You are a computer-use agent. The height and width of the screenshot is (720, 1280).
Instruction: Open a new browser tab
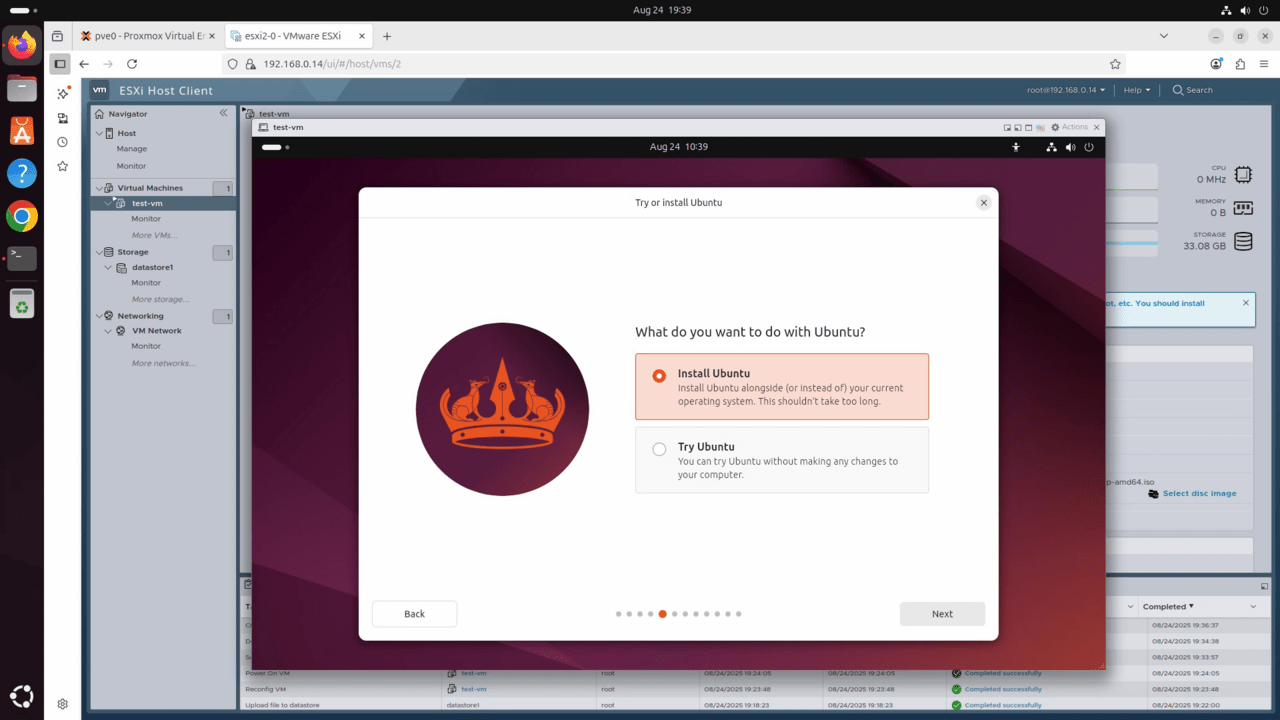pyautogui.click(x=387, y=36)
